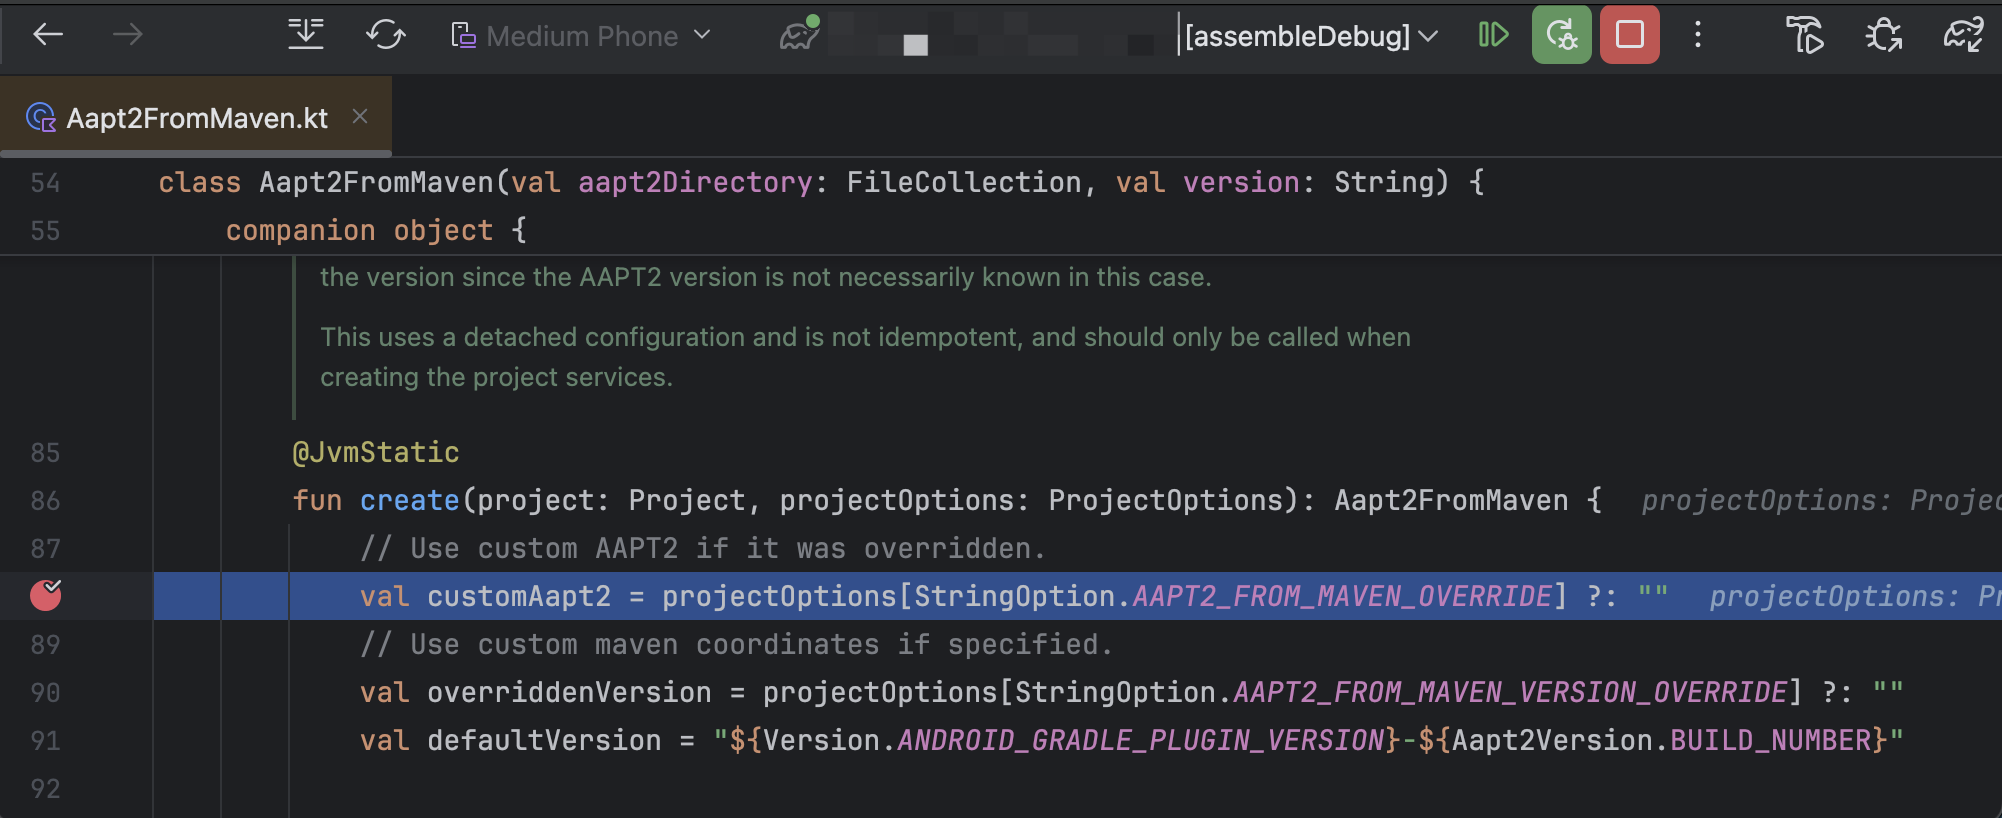Click the Back navigation arrow
This screenshot has height=818, width=2002.
pos(47,36)
